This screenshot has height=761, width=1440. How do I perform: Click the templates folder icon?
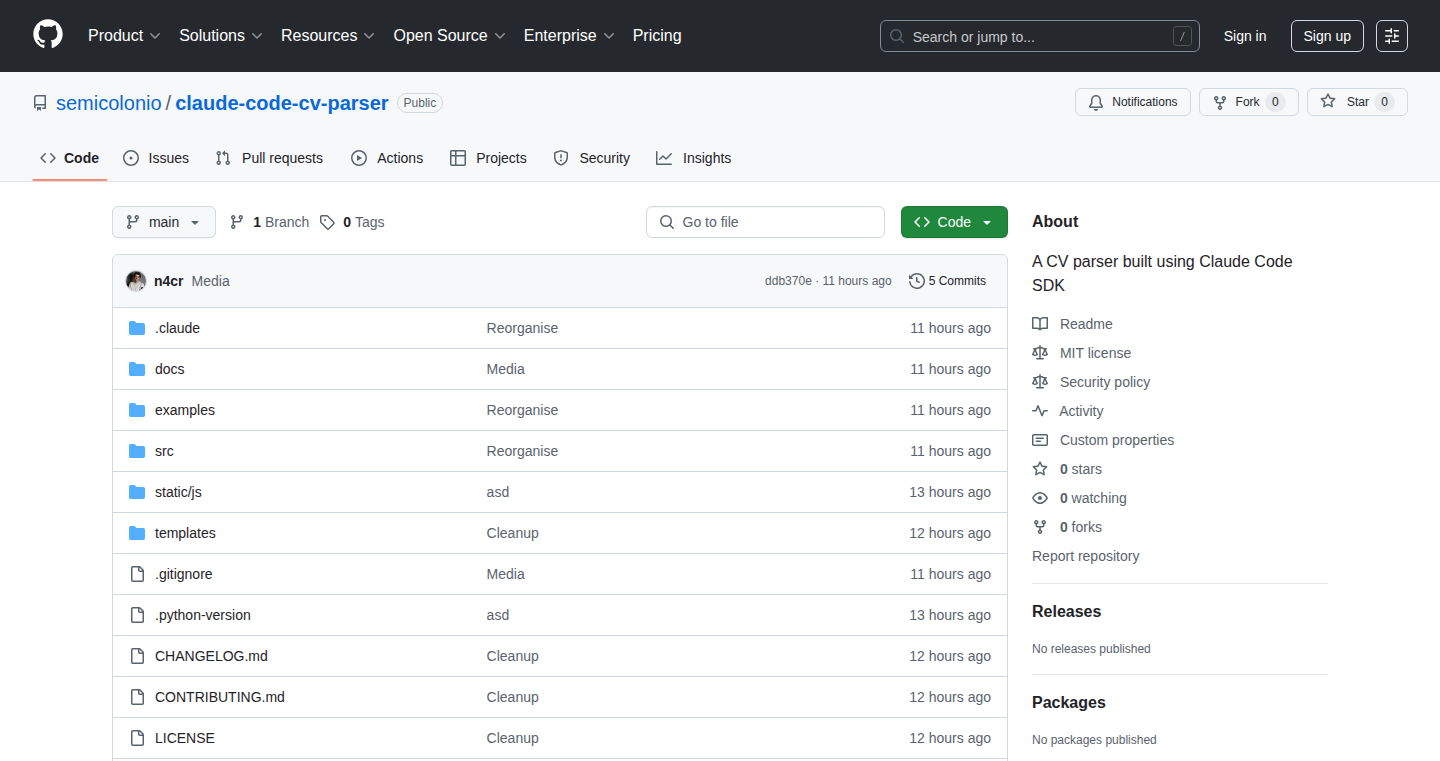[137, 533]
